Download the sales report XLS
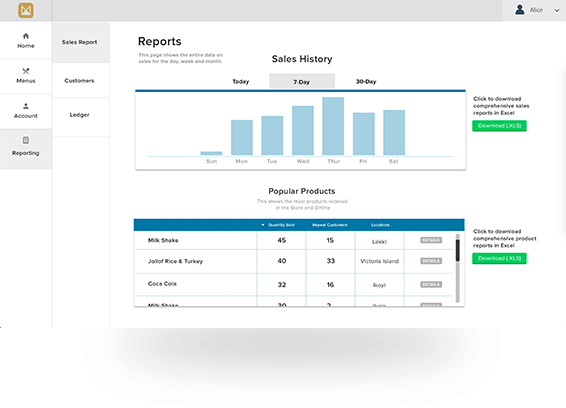Screen dimensions: 566x408 [499, 126]
